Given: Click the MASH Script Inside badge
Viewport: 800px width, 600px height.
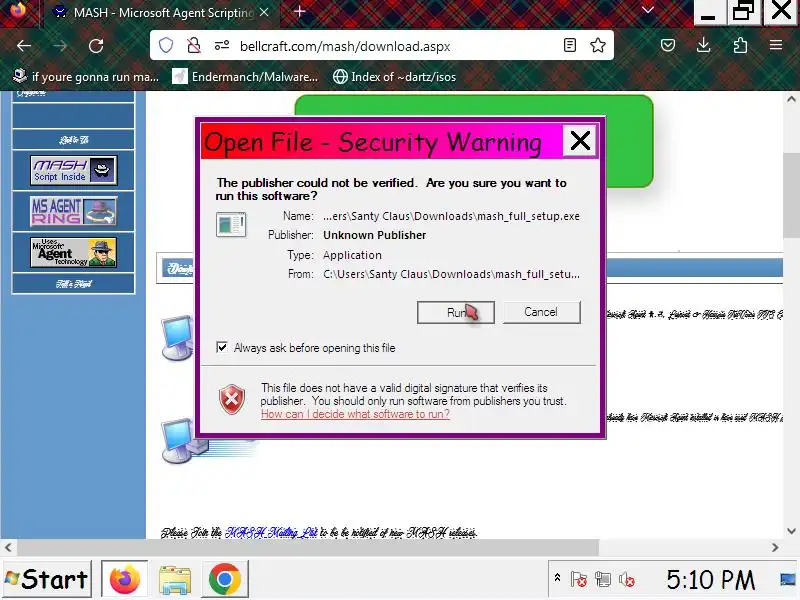Looking at the screenshot, I should click(x=73, y=170).
